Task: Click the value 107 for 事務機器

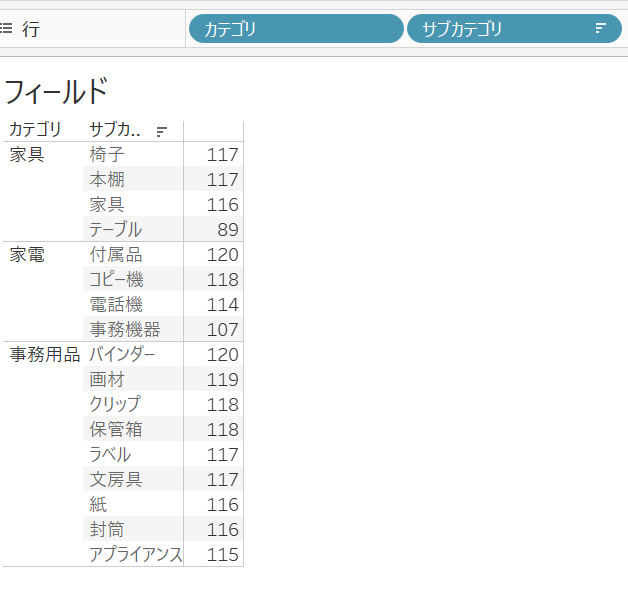Action: pyautogui.click(x=223, y=330)
